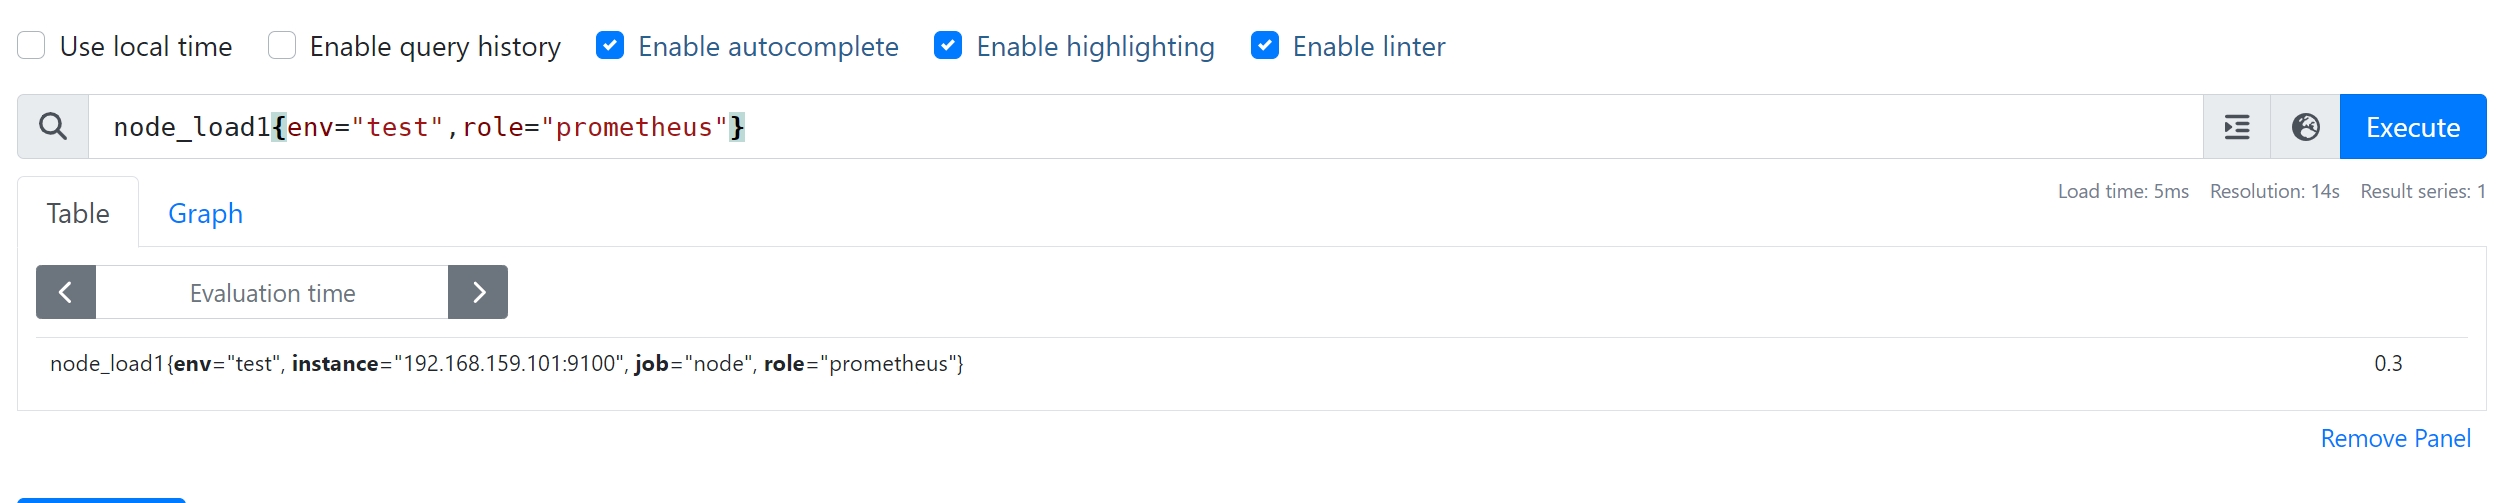
Task: Click the format expression icon
Action: [x=2237, y=127]
